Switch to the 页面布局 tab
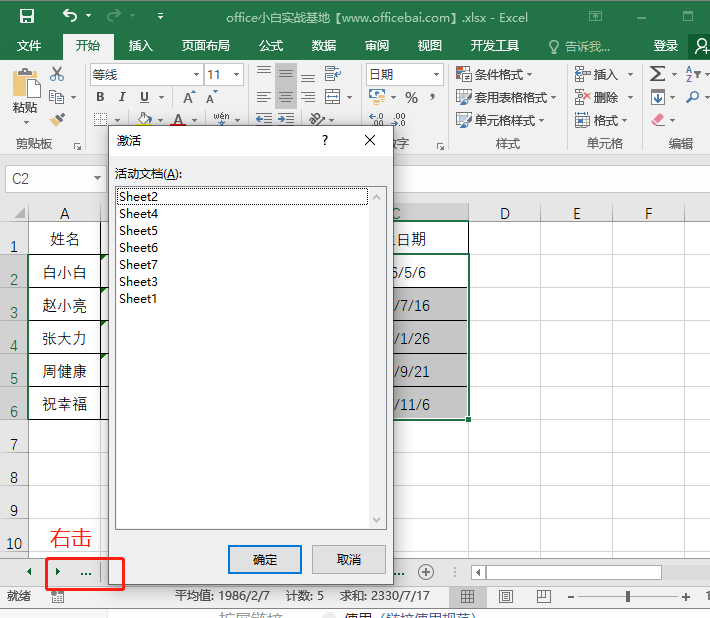Image resolution: width=710 pixels, height=618 pixels. pos(206,46)
